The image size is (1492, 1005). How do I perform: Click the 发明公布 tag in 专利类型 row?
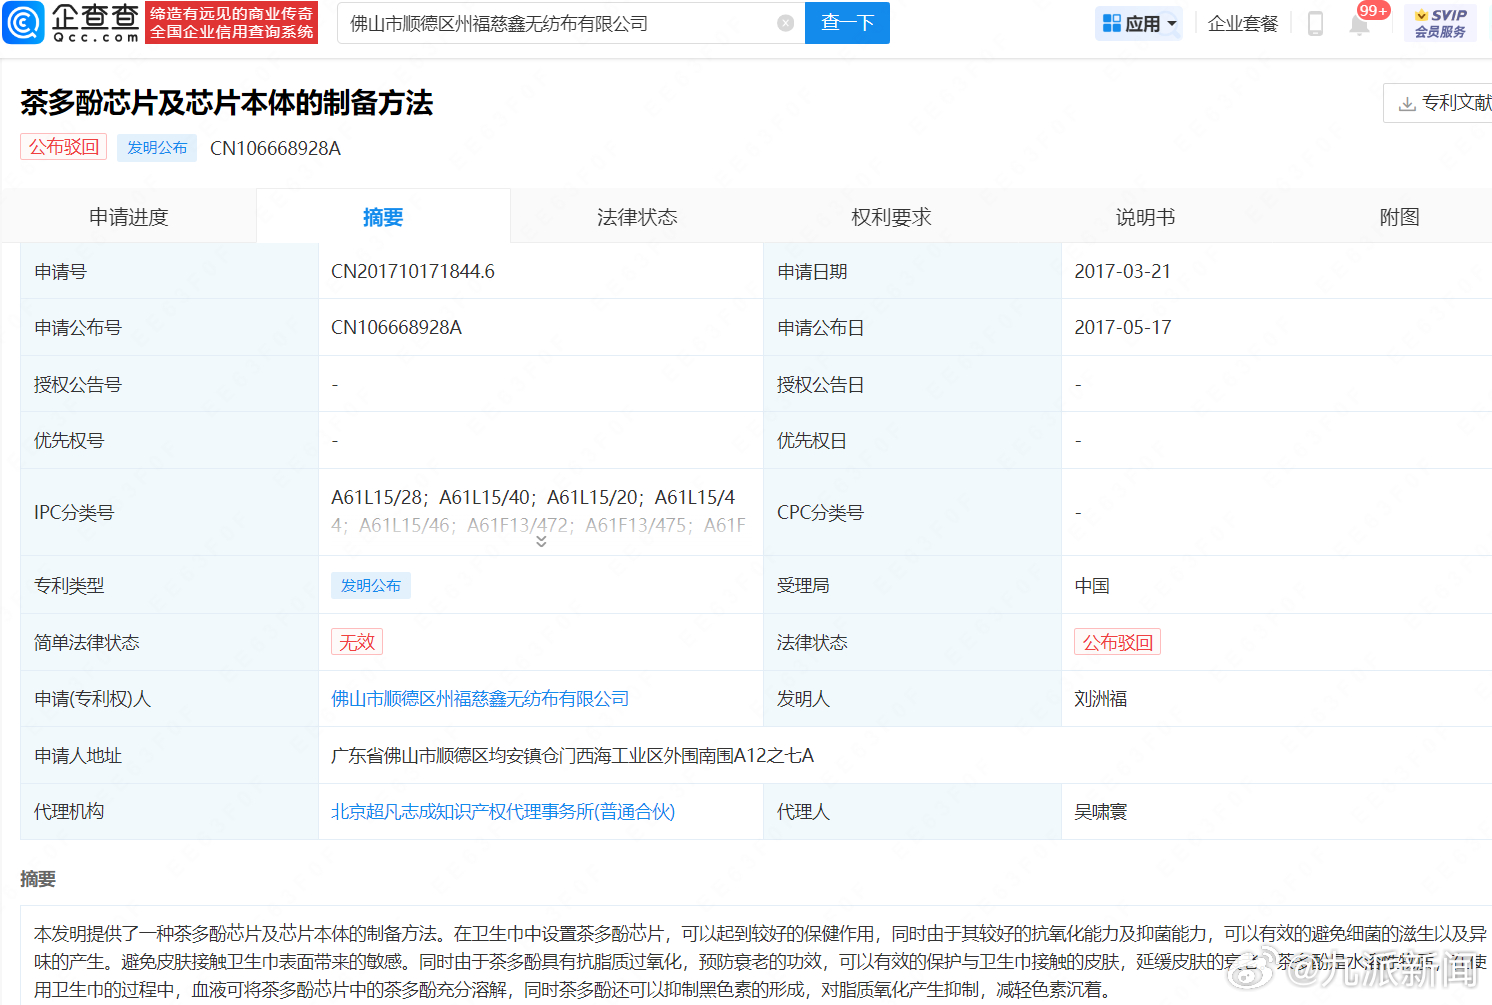[371, 585]
